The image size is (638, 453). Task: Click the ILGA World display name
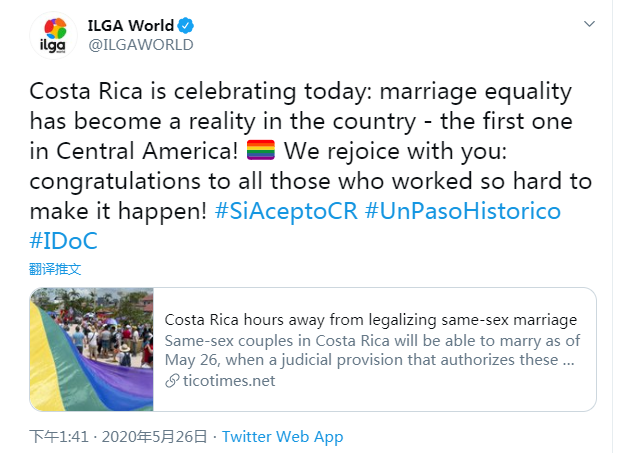coord(130,25)
